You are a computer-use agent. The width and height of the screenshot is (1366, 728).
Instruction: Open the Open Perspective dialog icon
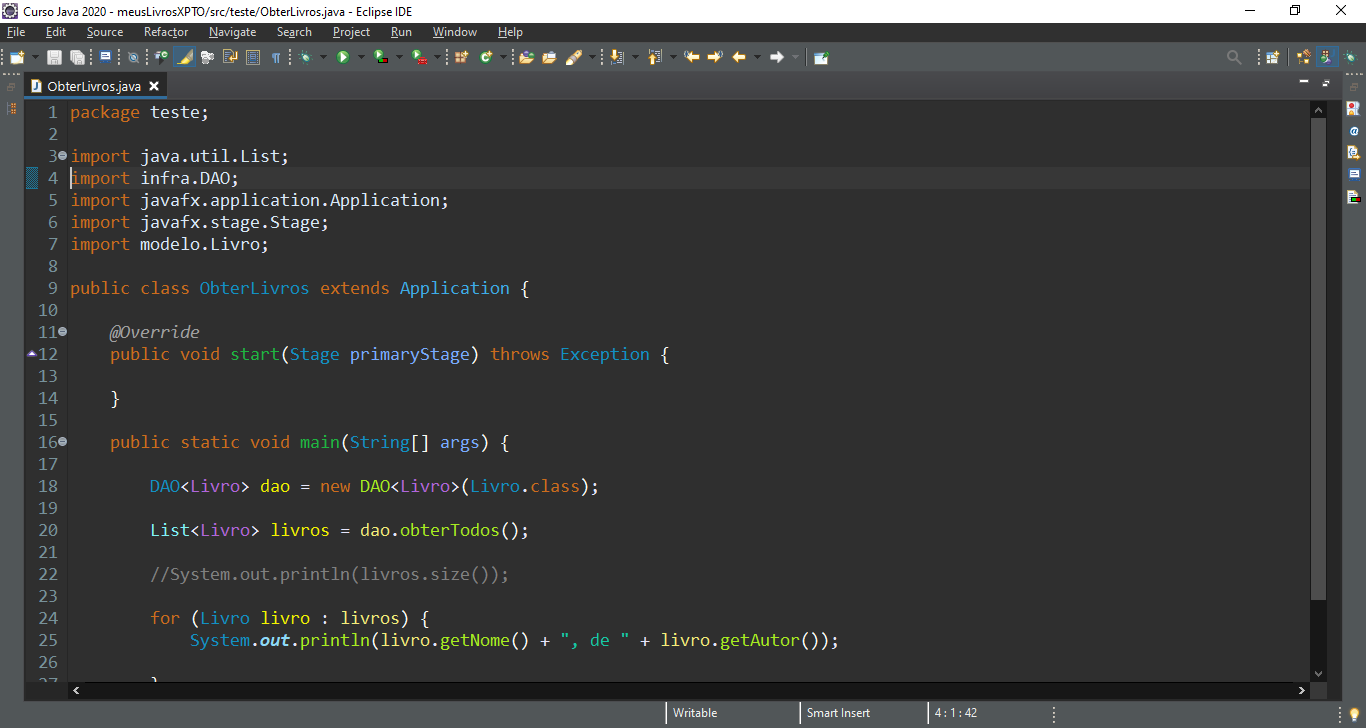[1272, 58]
